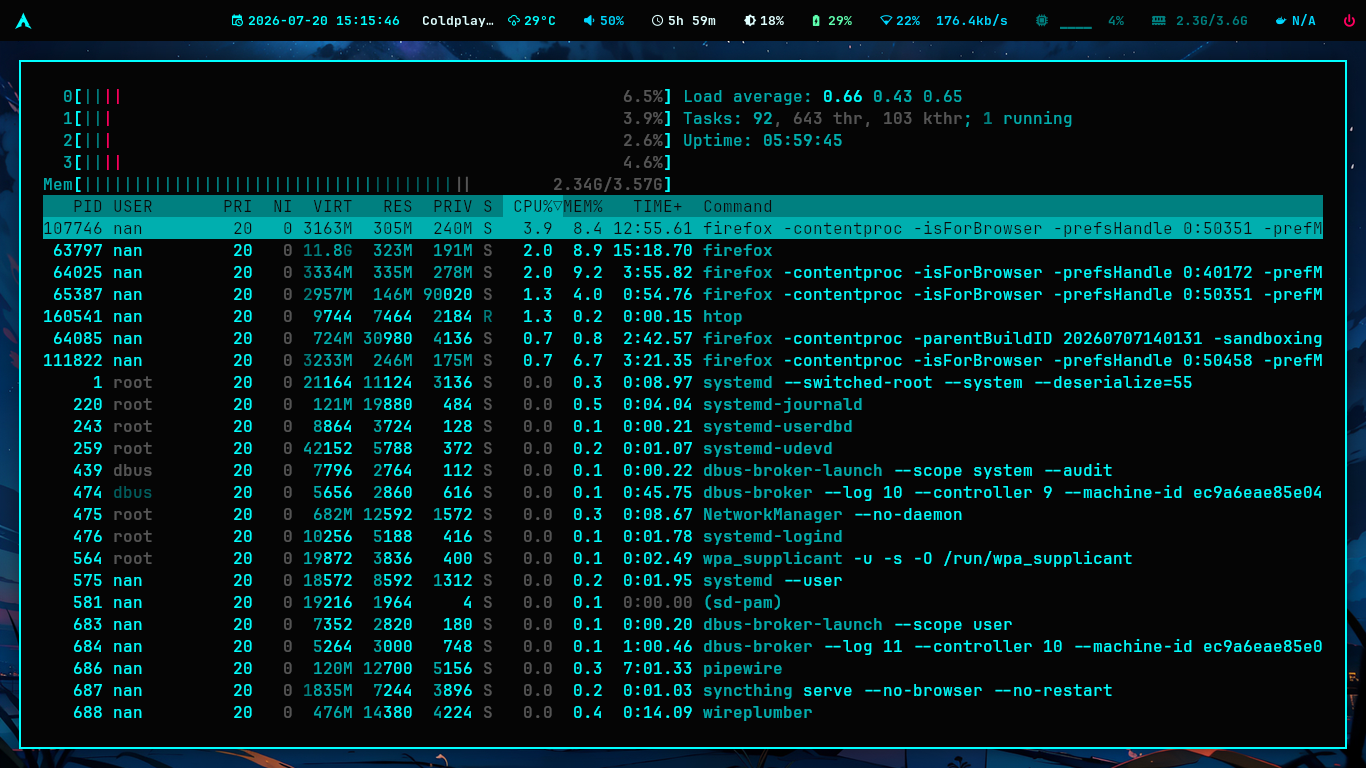The height and width of the screenshot is (768, 1366).
Task: Sort by the PID column header
Action: pyautogui.click(x=88, y=206)
